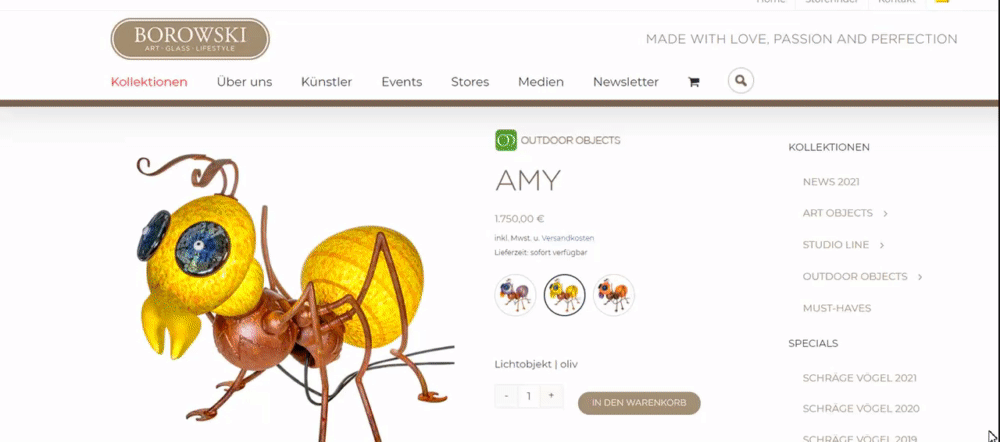Select the yellow ant color variant
1000x442 pixels.
564,295
